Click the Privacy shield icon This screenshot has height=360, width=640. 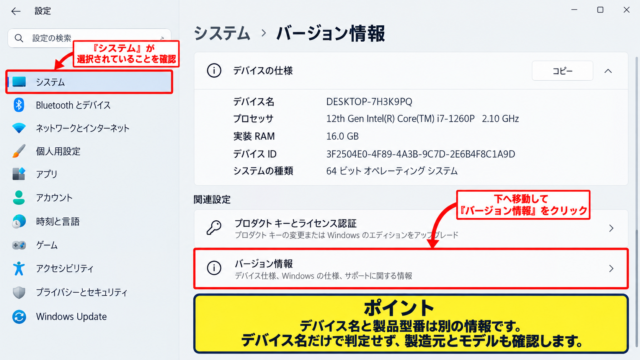[x=19, y=292]
